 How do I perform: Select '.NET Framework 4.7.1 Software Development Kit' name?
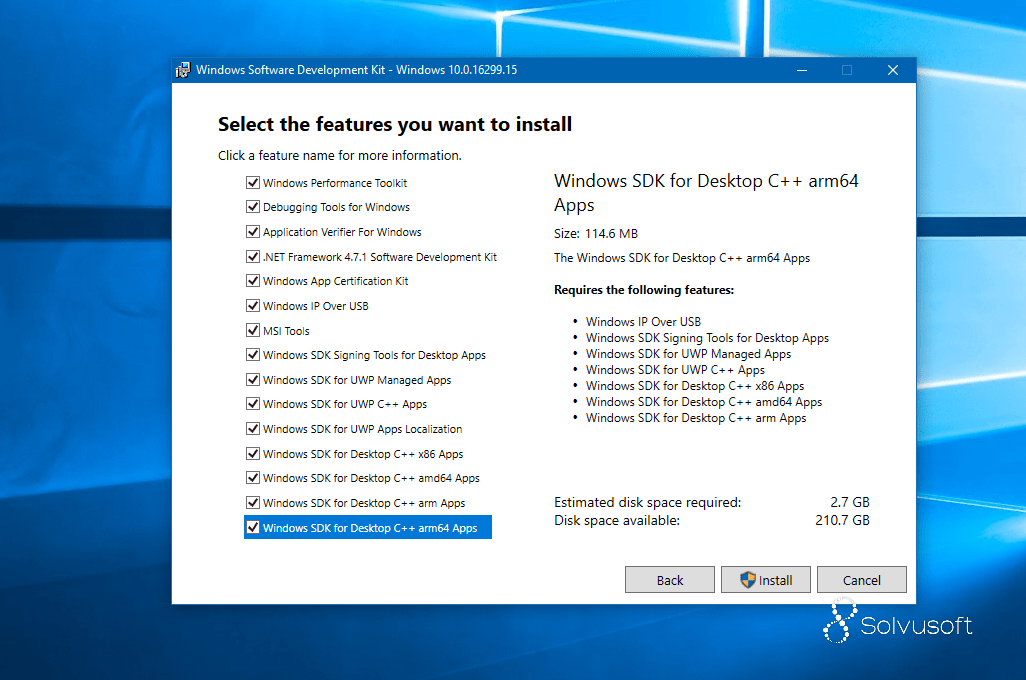pyautogui.click(x=380, y=257)
